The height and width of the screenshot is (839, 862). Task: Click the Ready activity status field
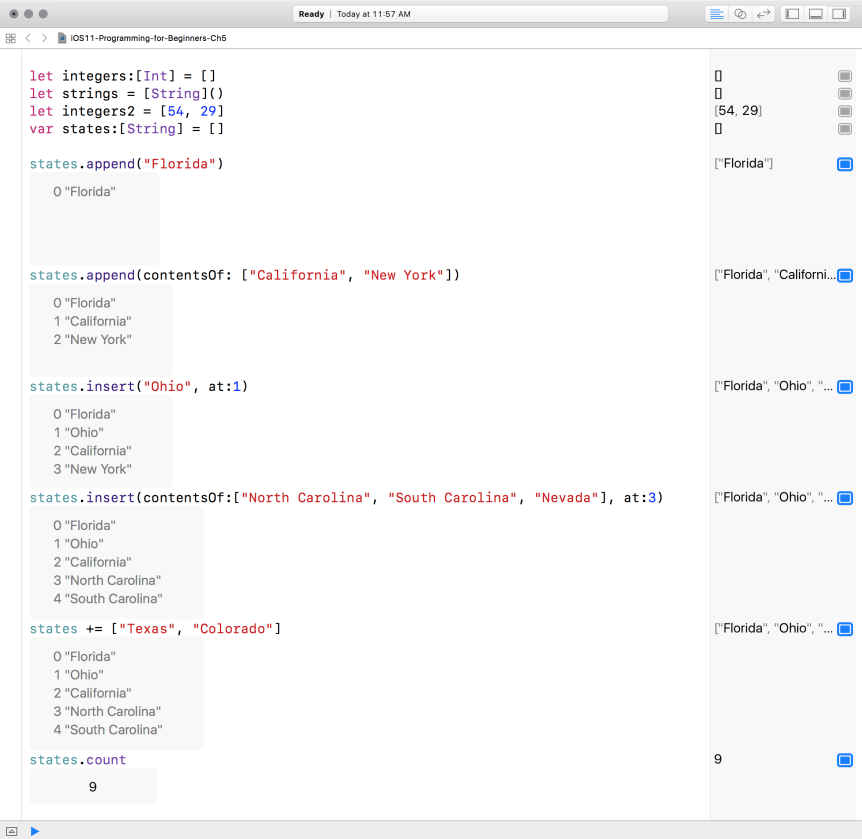click(480, 14)
